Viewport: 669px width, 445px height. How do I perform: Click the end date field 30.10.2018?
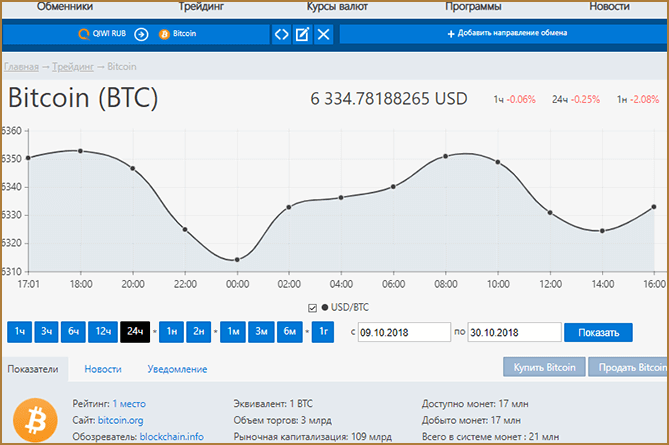coord(515,332)
